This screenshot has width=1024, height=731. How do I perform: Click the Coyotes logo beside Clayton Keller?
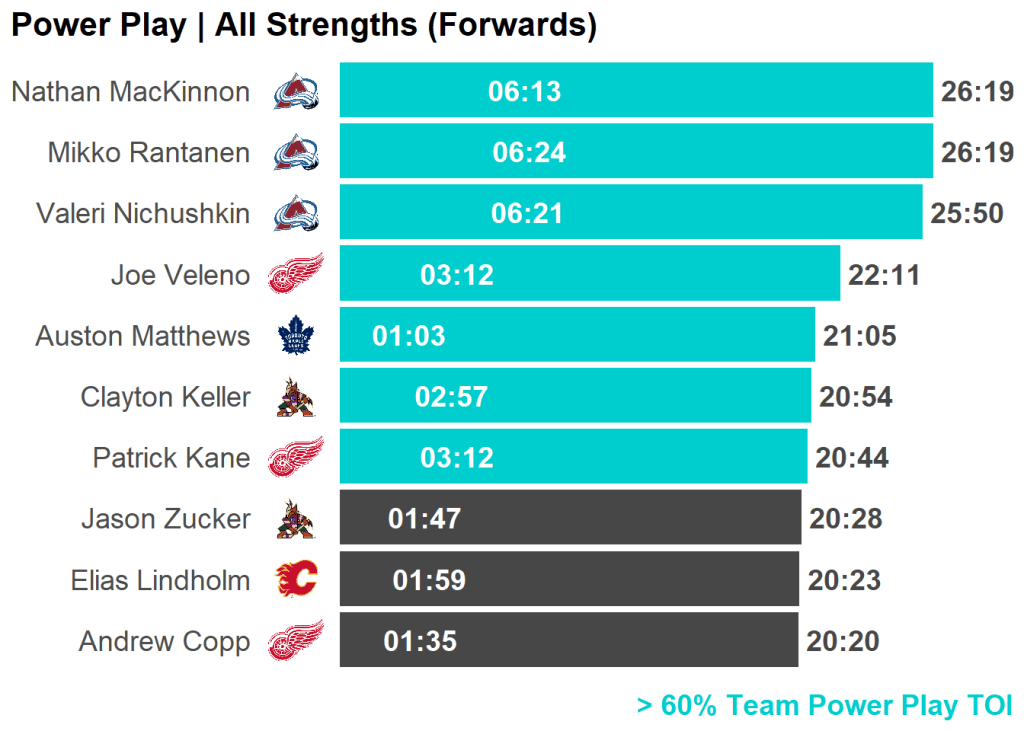295,397
